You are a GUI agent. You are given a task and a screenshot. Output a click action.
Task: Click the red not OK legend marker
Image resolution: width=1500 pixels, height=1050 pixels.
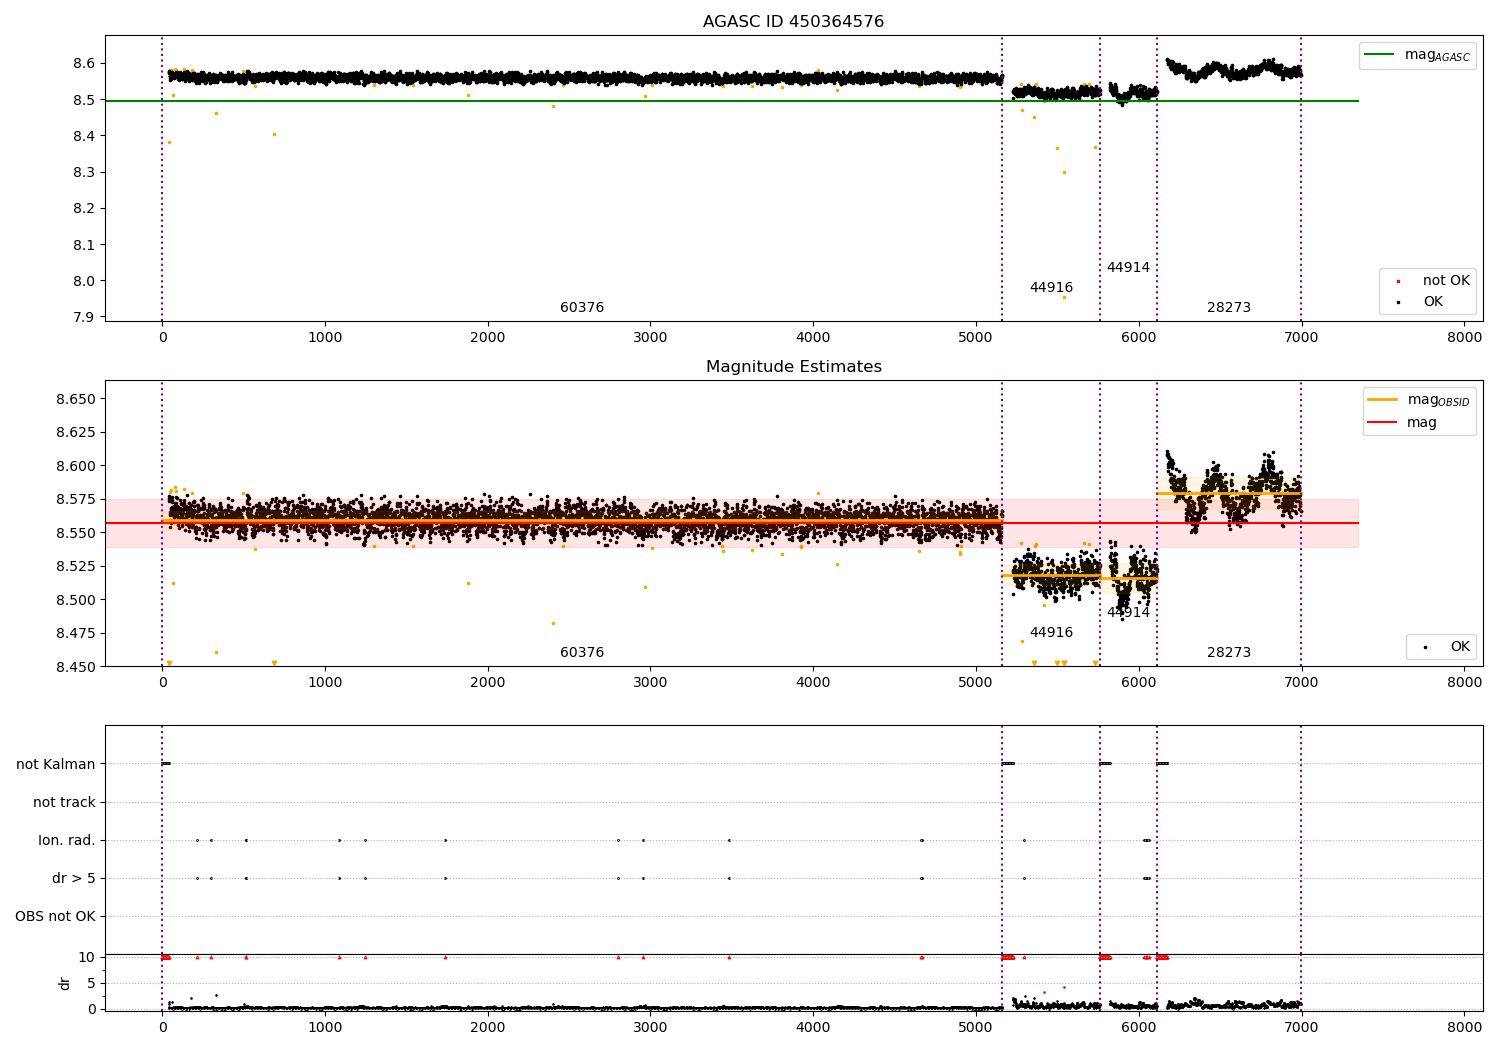[1398, 281]
